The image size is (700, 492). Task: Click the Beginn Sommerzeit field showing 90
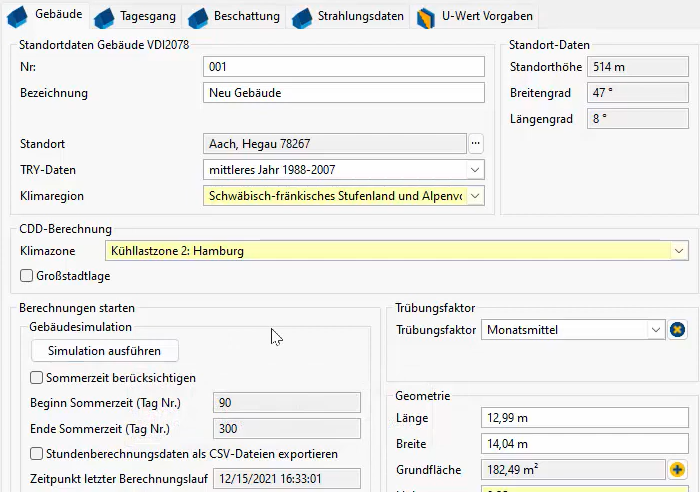pyautogui.click(x=287, y=403)
